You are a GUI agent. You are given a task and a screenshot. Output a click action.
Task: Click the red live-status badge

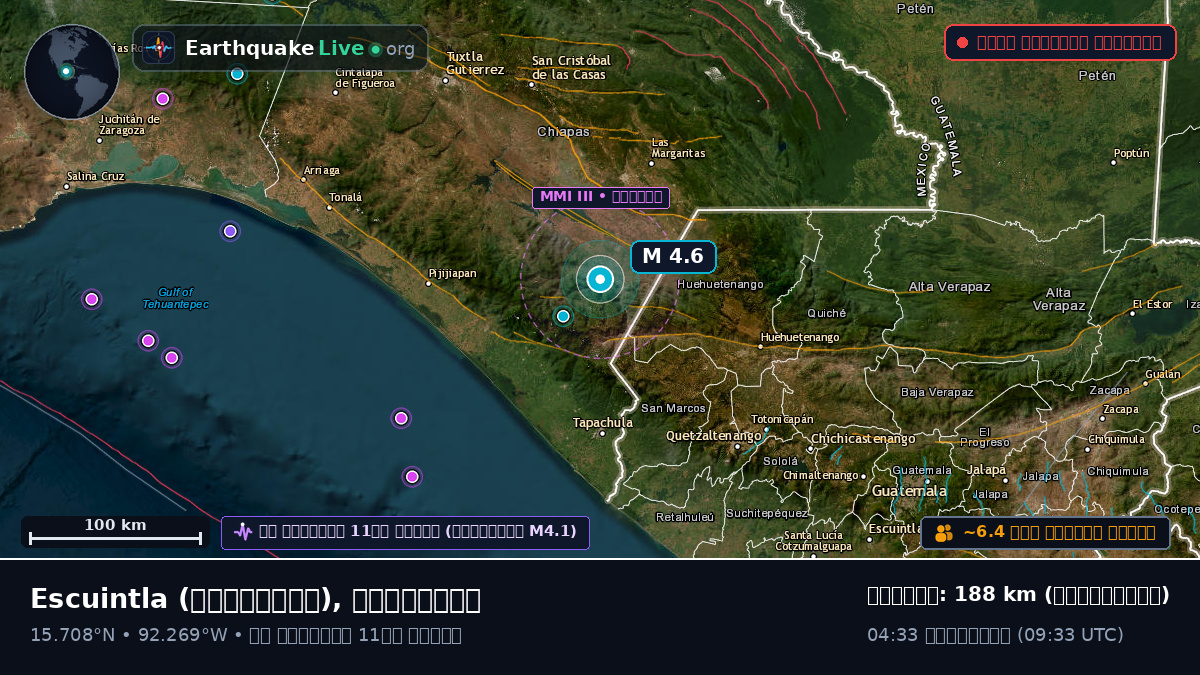(1060, 42)
